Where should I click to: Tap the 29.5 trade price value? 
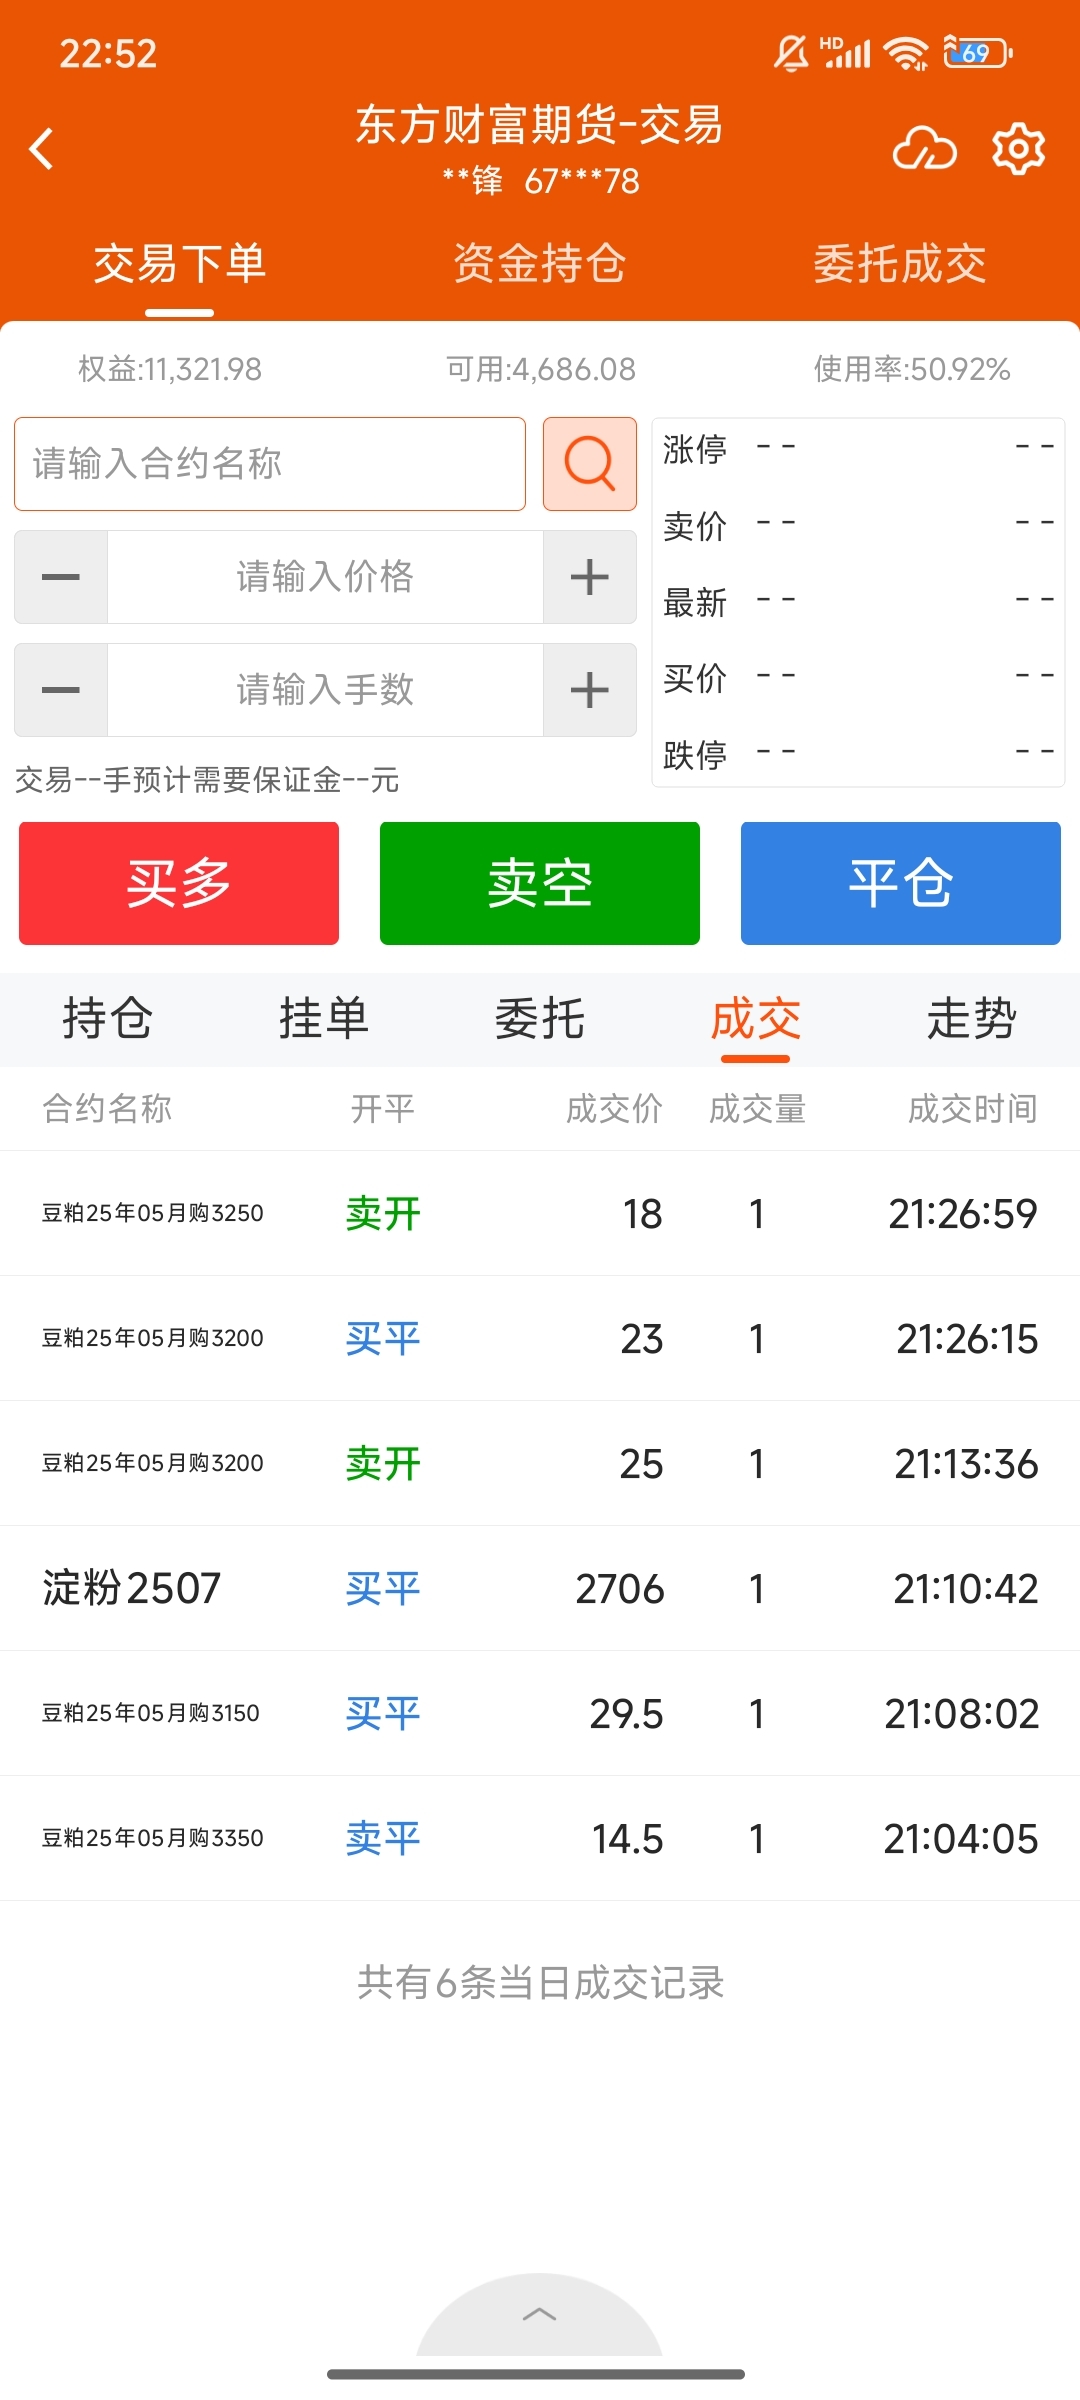(x=626, y=1713)
